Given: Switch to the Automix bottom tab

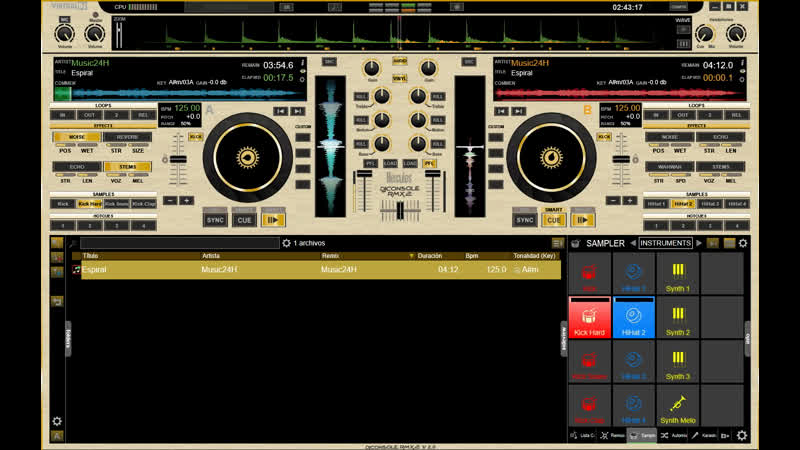Looking at the screenshot, I should point(673,435).
